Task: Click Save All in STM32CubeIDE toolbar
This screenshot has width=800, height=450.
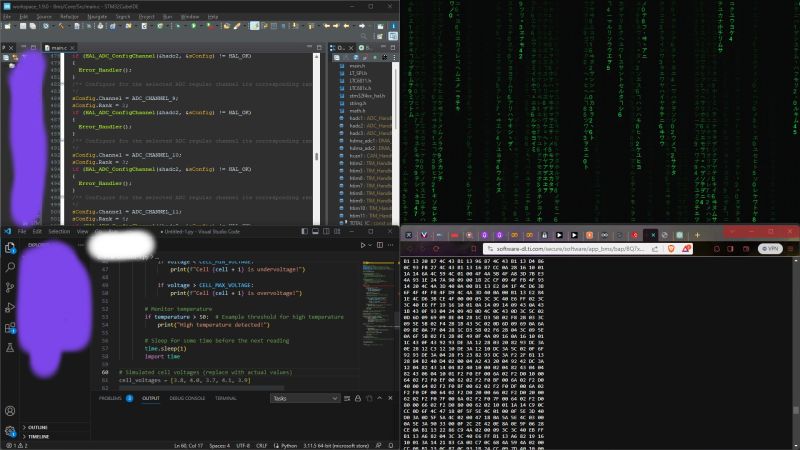Action: coord(33,26)
